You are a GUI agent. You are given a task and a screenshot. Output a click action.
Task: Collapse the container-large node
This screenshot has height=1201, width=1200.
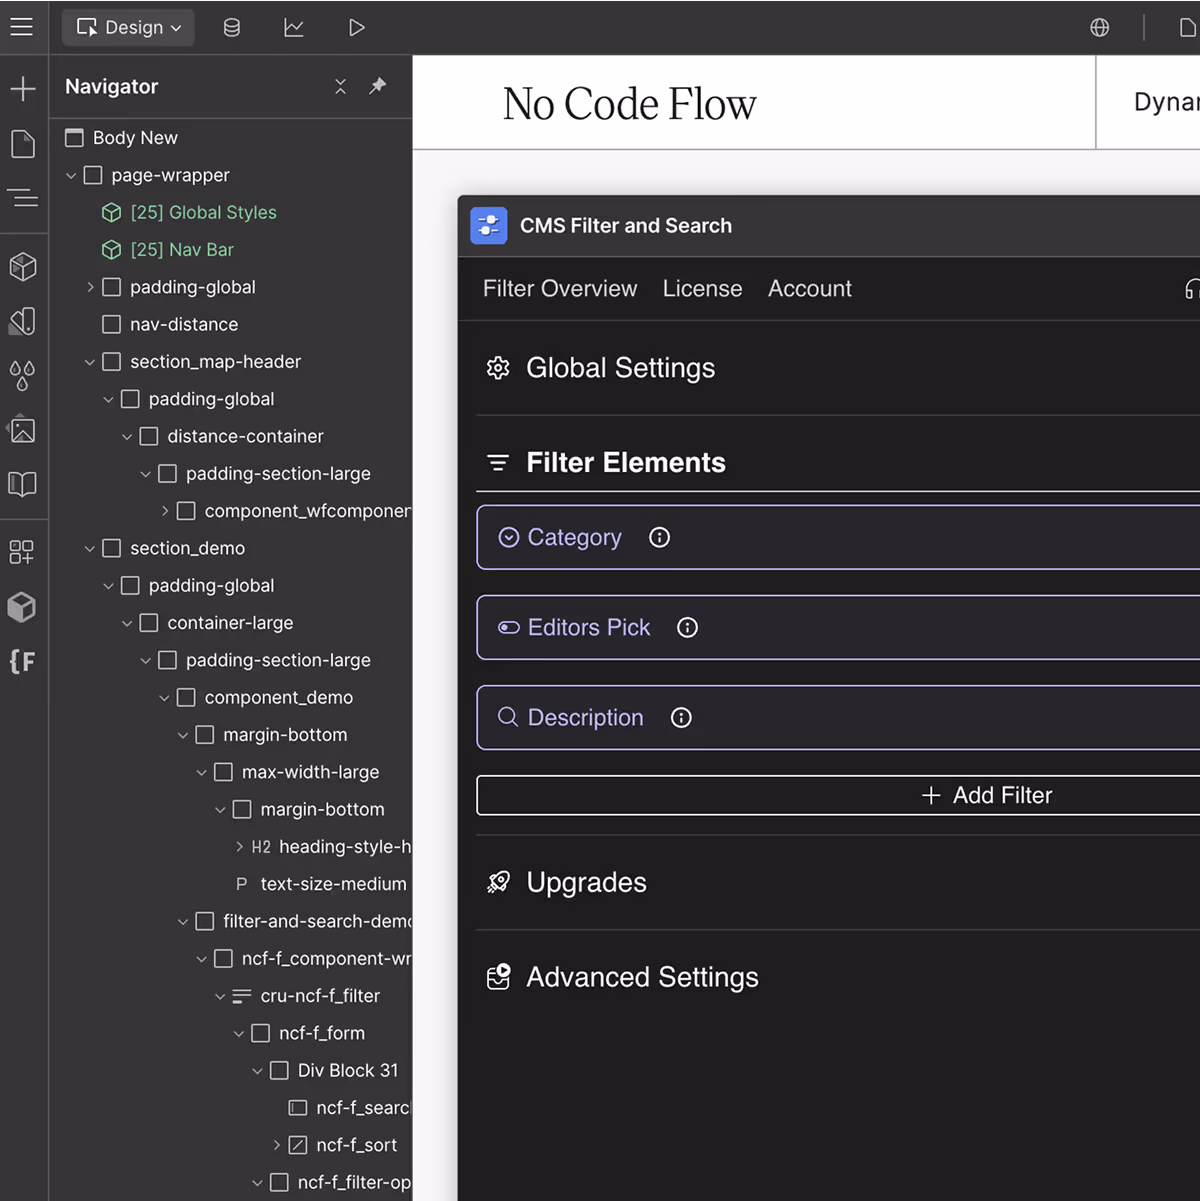coord(127,624)
